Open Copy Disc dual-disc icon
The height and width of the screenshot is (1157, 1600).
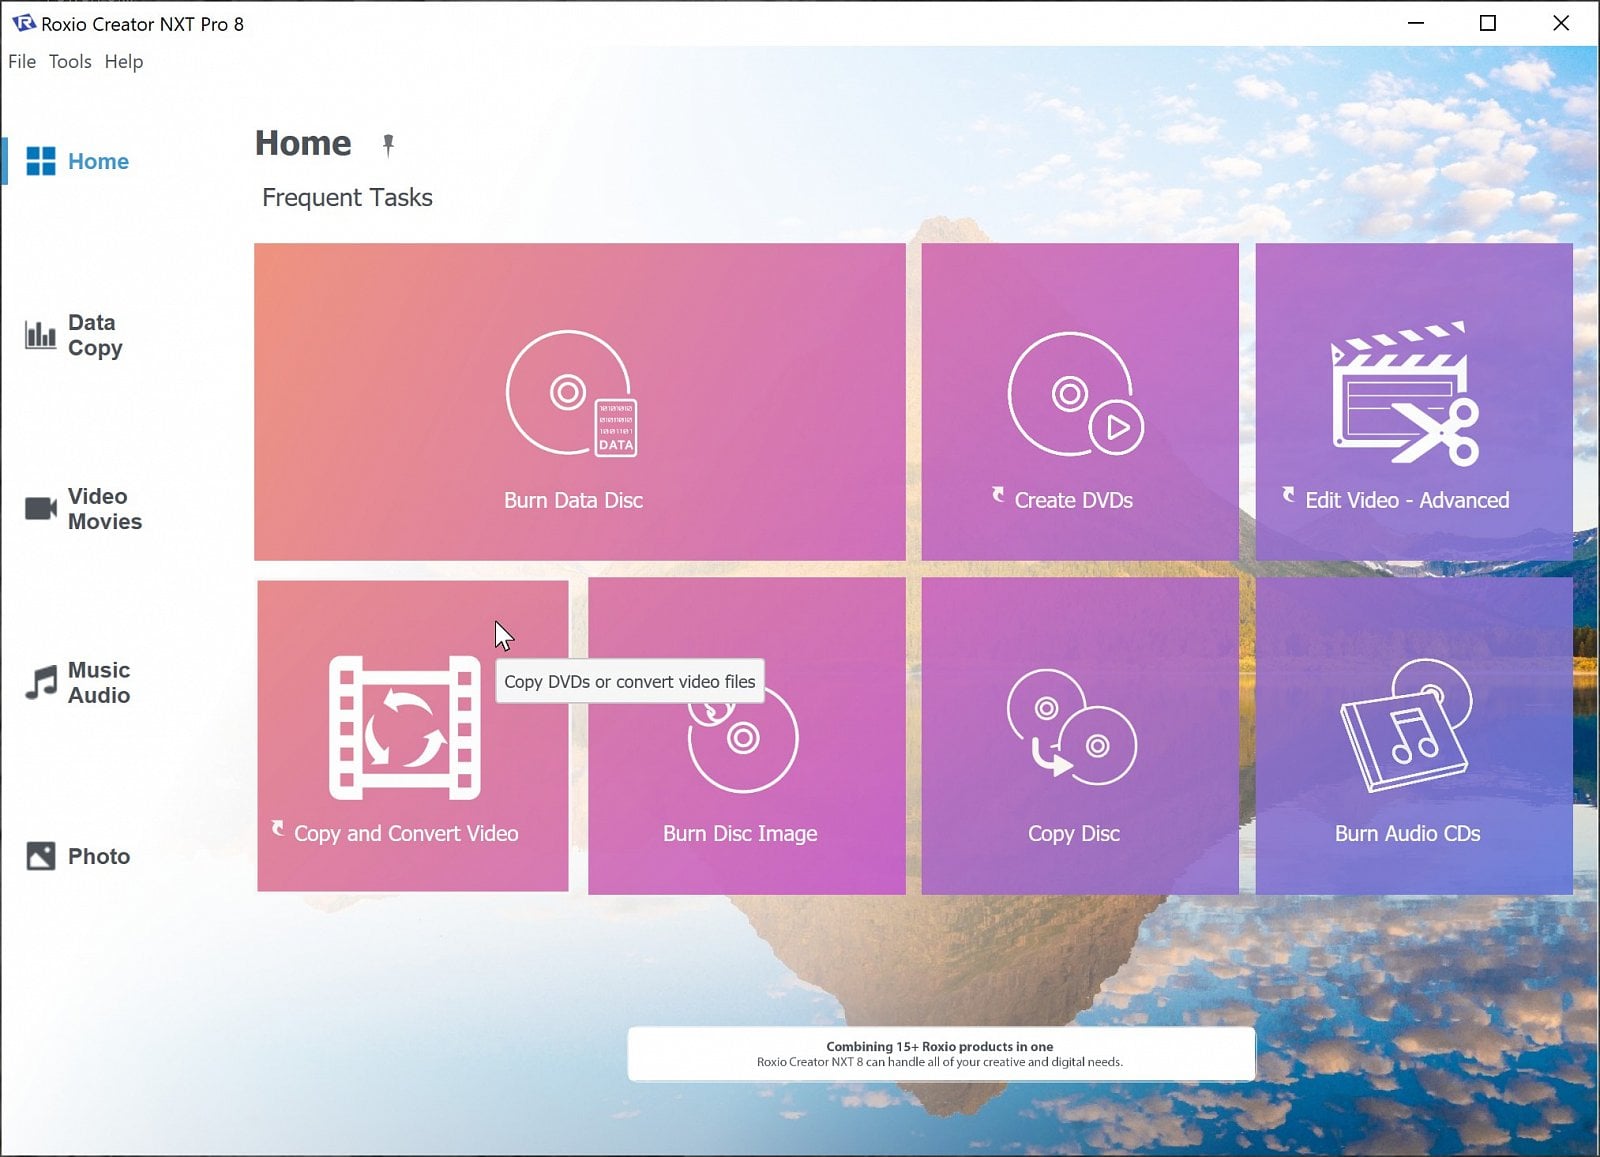click(1072, 726)
